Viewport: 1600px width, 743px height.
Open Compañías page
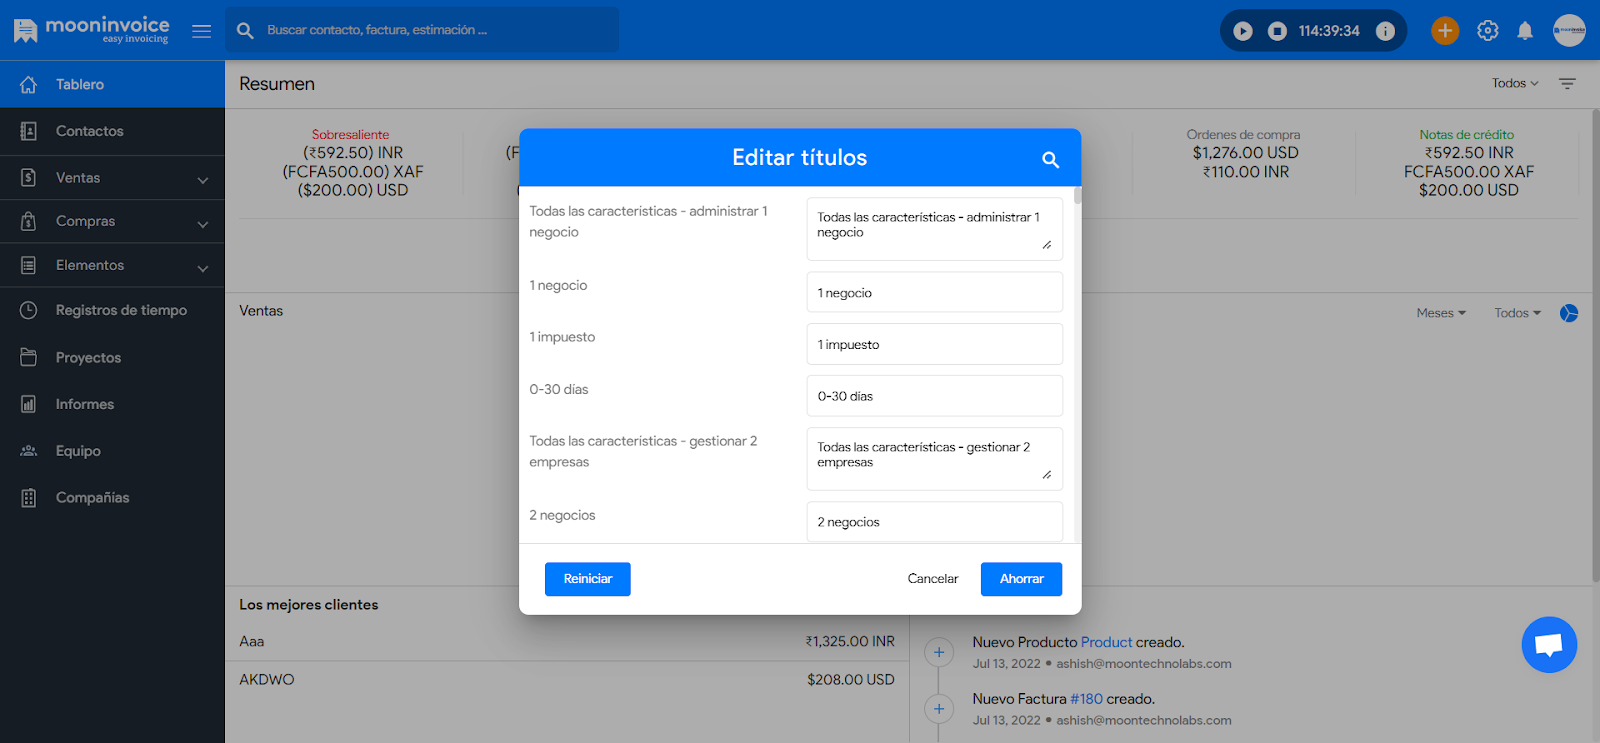[x=112, y=497]
